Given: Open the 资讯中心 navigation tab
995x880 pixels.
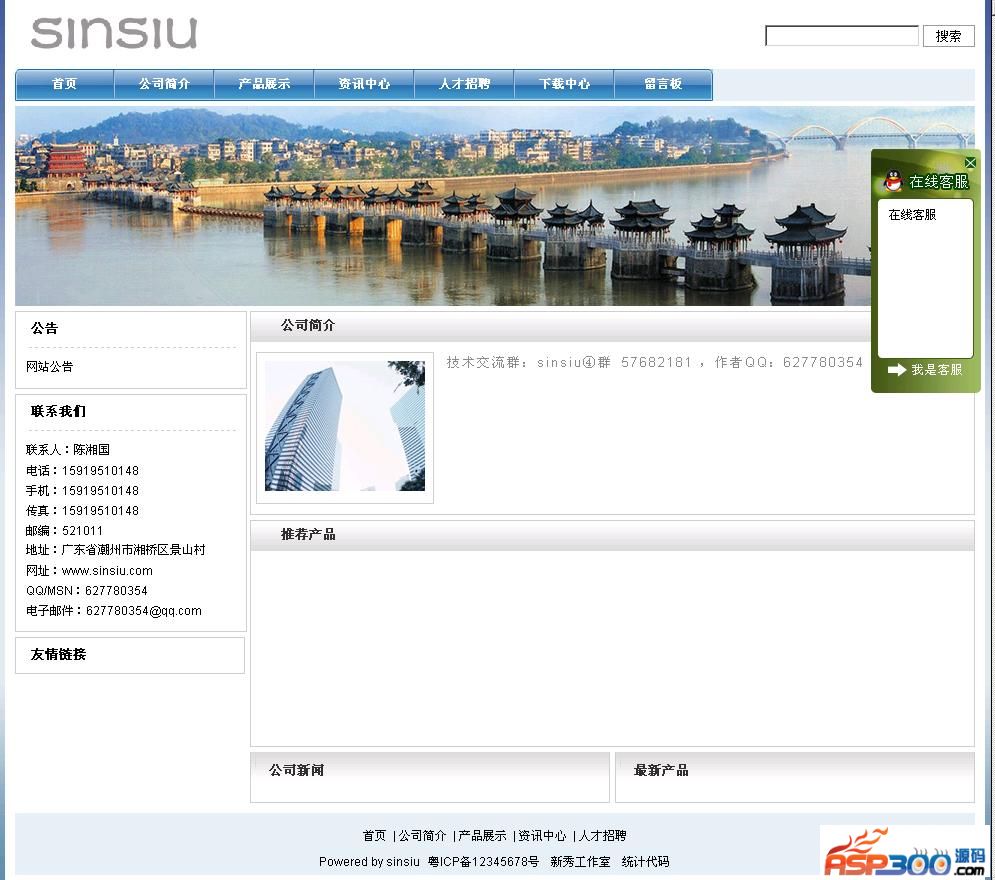Looking at the screenshot, I should point(364,84).
